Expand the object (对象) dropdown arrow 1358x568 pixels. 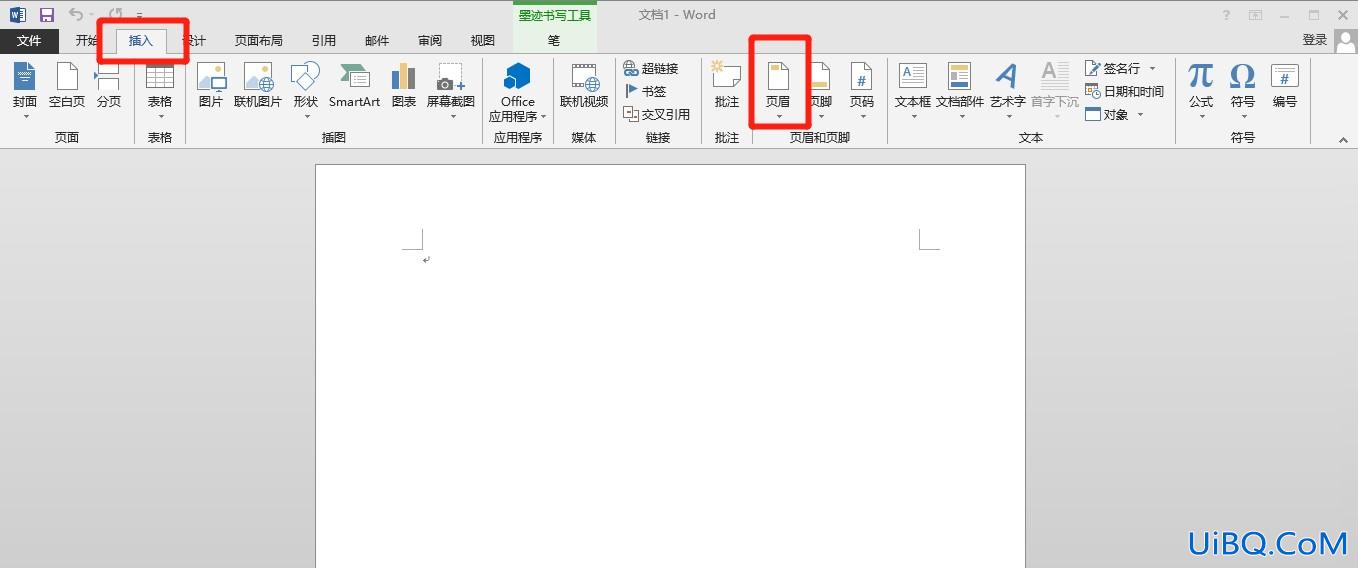point(1140,114)
